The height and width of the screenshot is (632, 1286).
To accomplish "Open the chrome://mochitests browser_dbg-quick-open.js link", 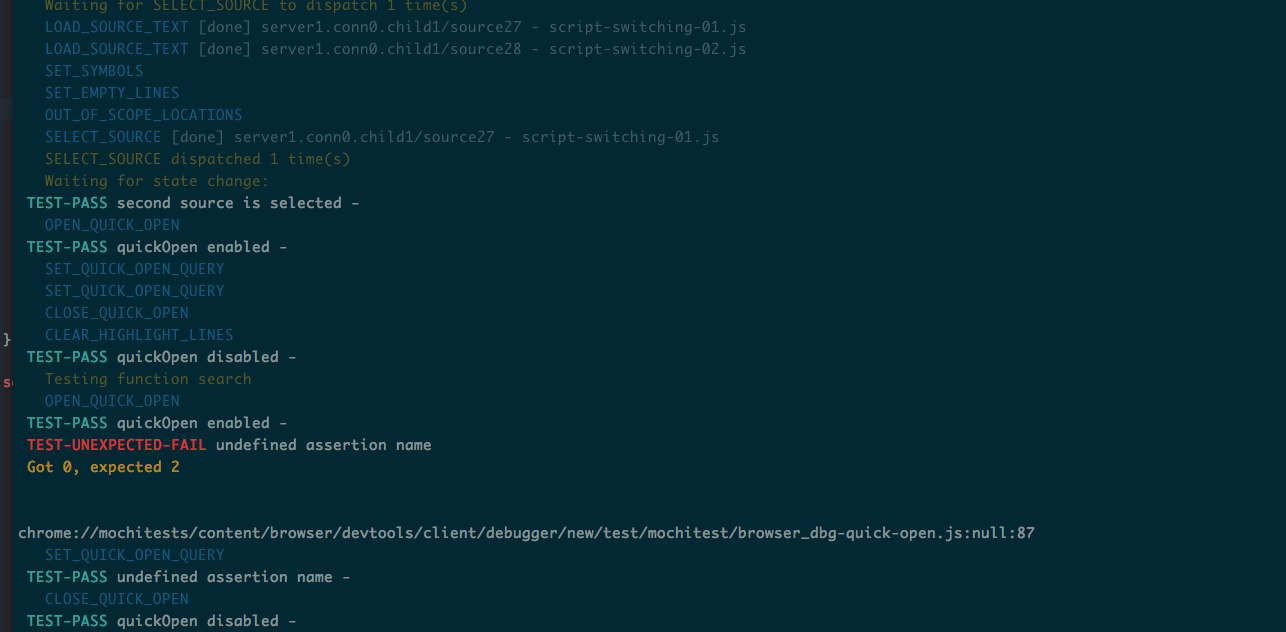I will tap(526, 533).
